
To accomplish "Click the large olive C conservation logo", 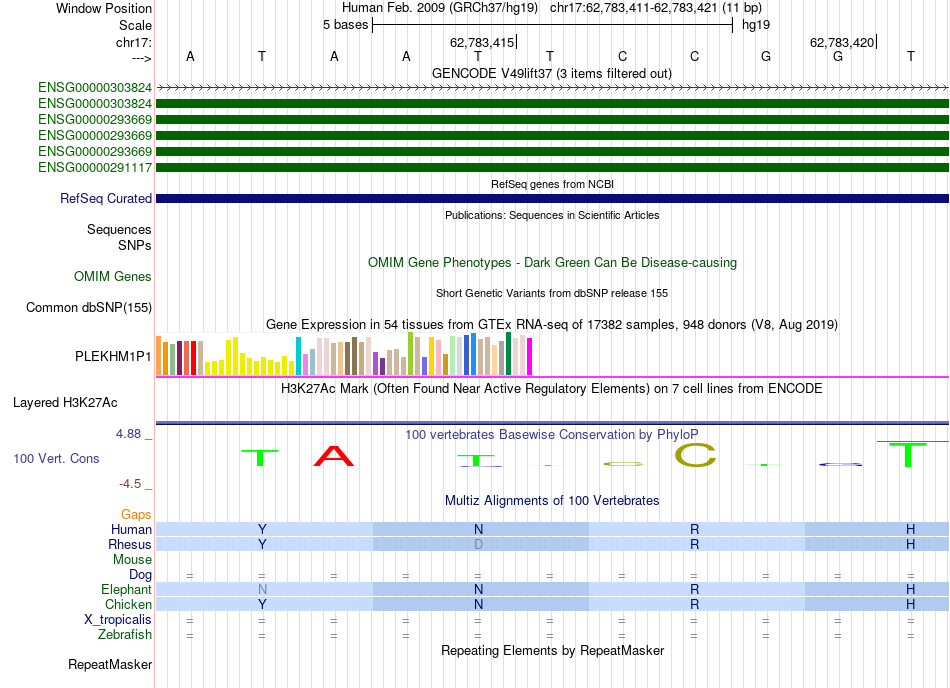I will (696, 455).
